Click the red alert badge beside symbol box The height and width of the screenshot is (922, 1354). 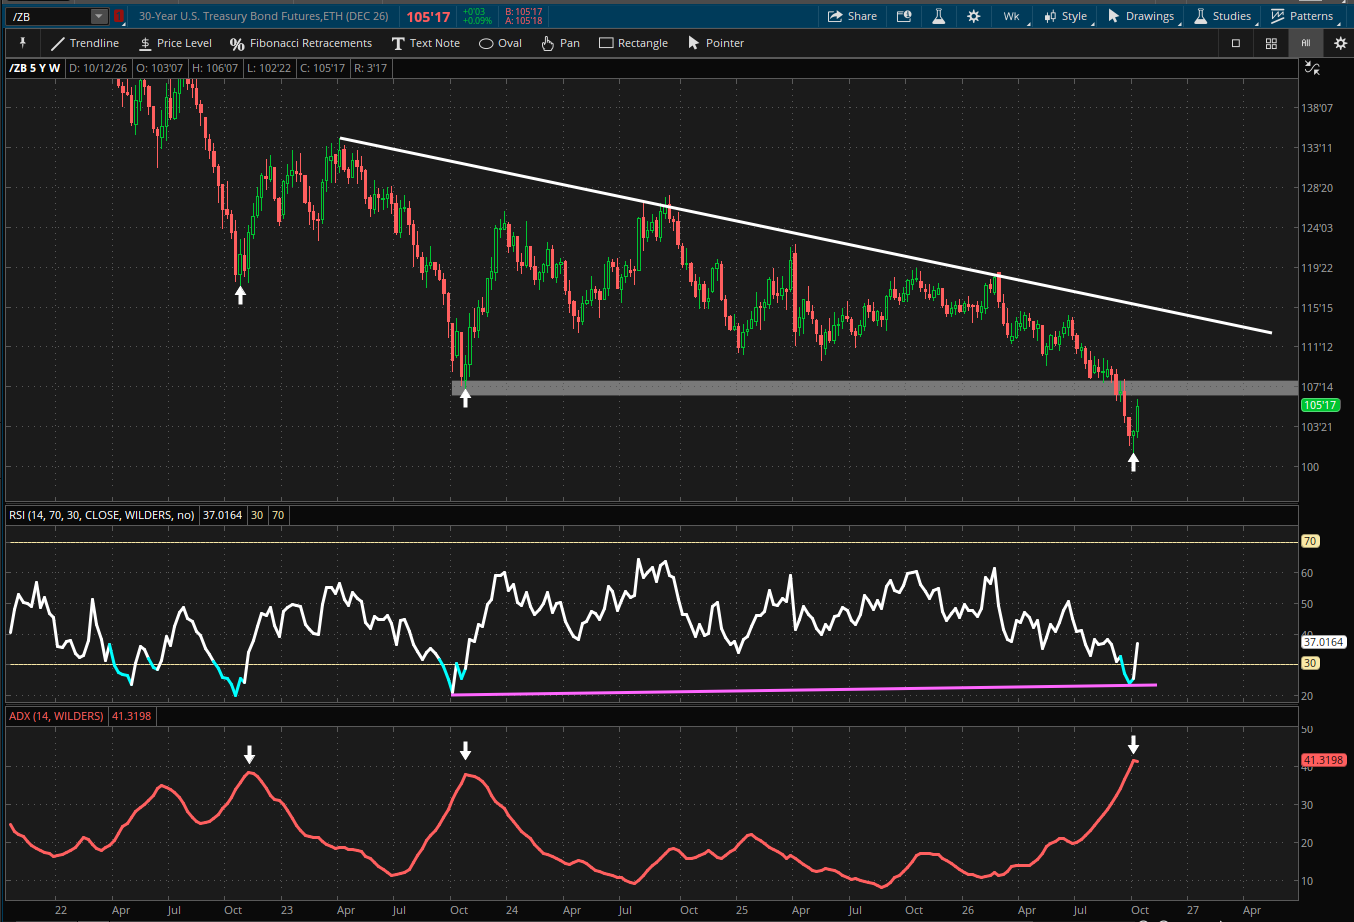pyautogui.click(x=119, y=16)
